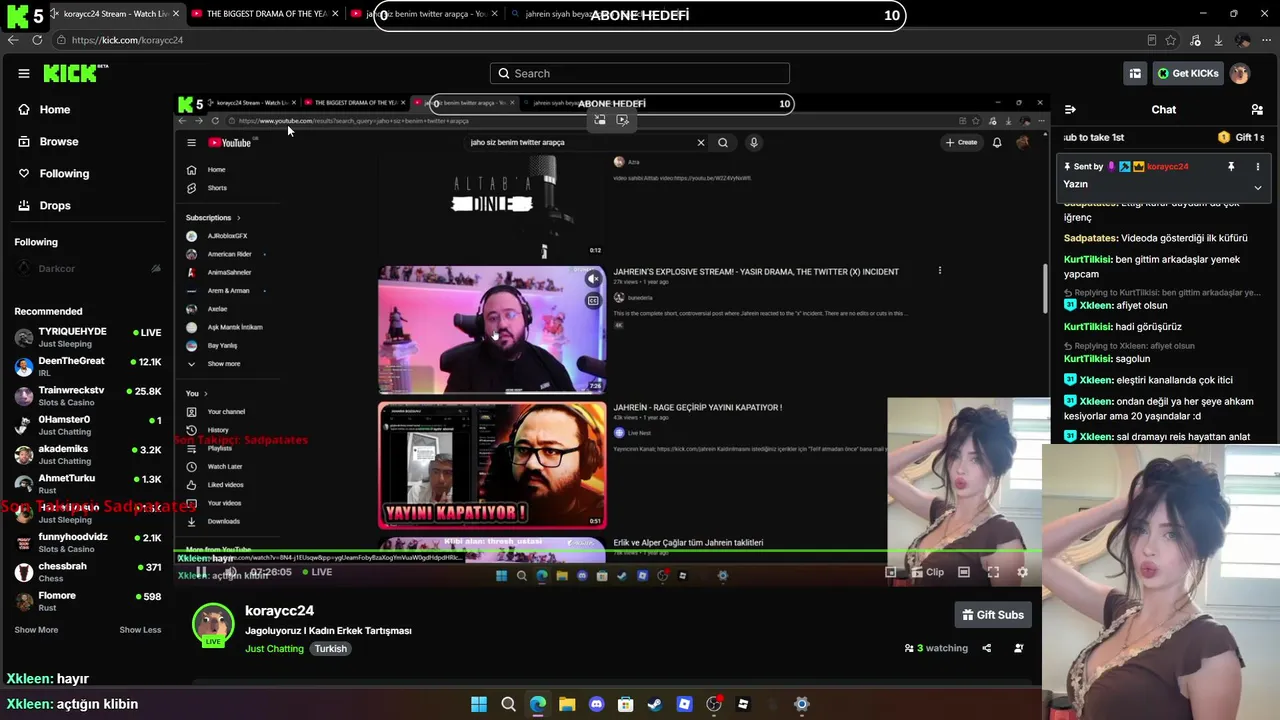Open recommended channel TYRIQUEHYDE
The width and height of the screenshot is (1280, 720).
[88, 337]
